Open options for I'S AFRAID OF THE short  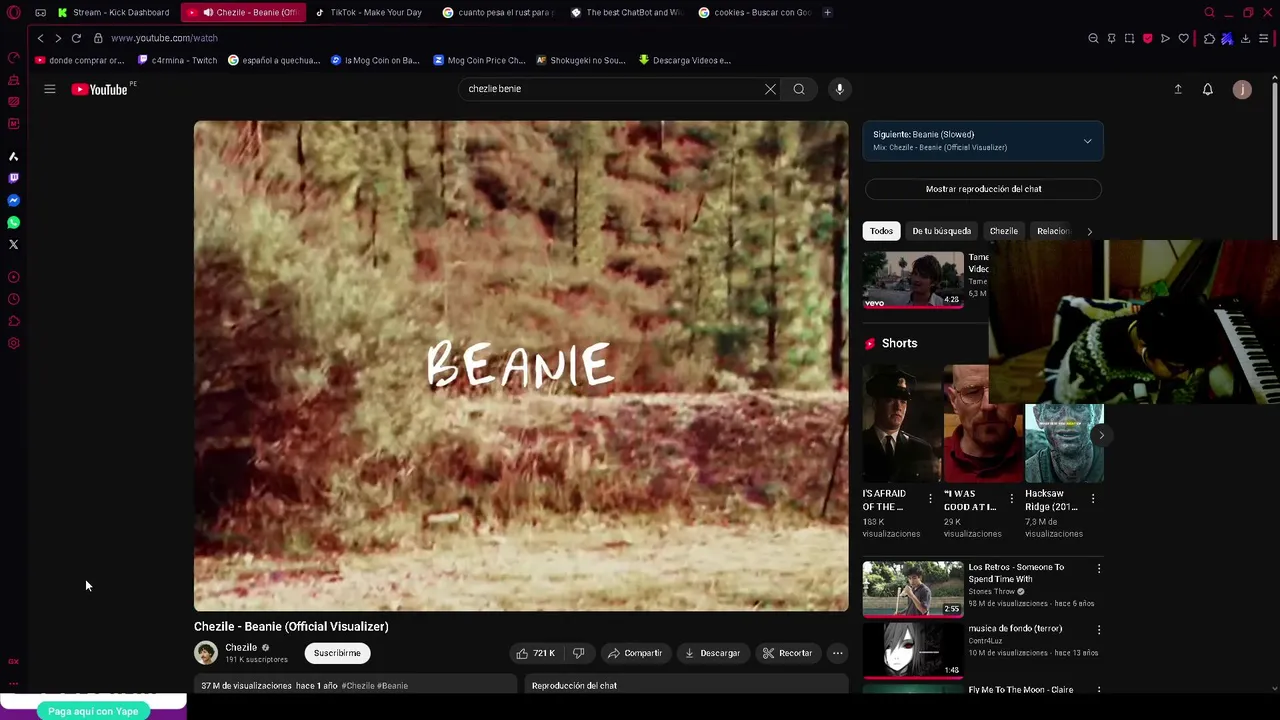click(x=930, y=498)
